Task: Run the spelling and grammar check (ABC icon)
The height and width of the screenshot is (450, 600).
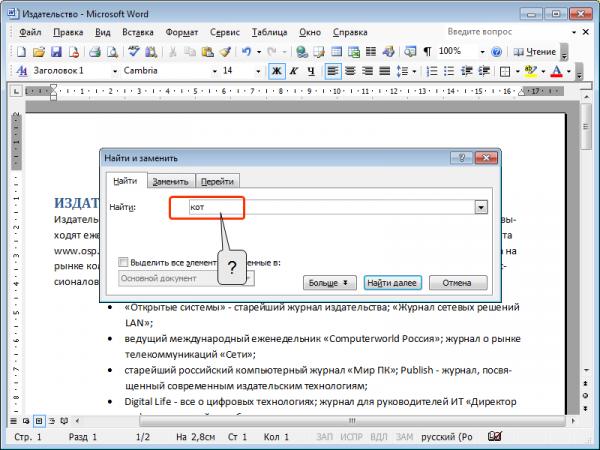Action: coord(134,52)
